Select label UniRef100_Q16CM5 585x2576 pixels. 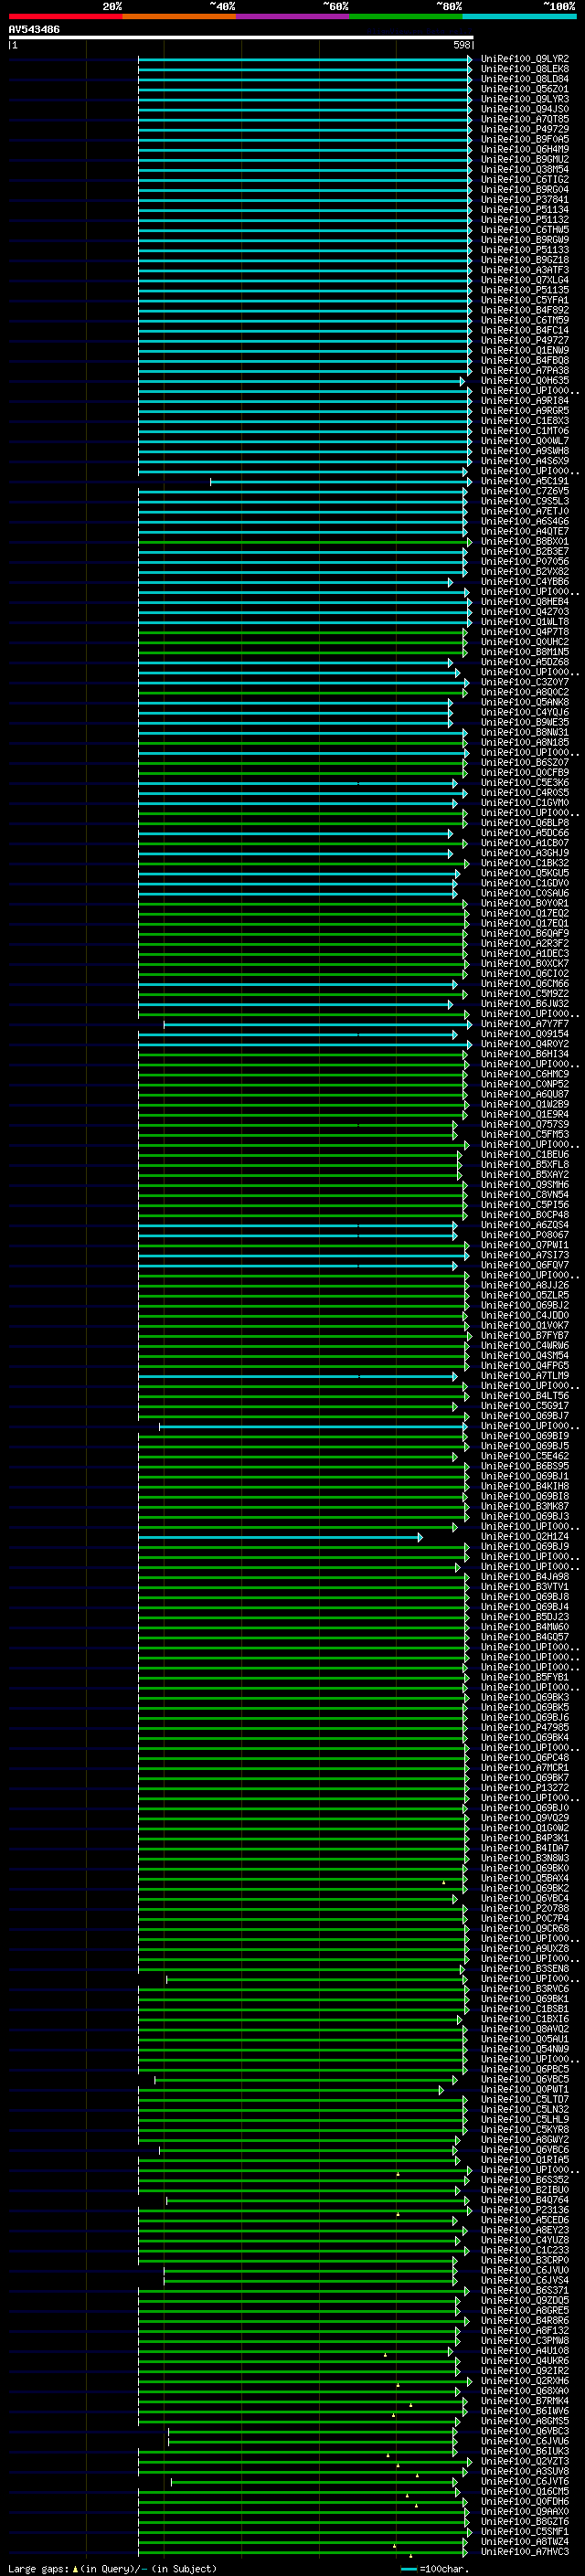coord(525,2492)
